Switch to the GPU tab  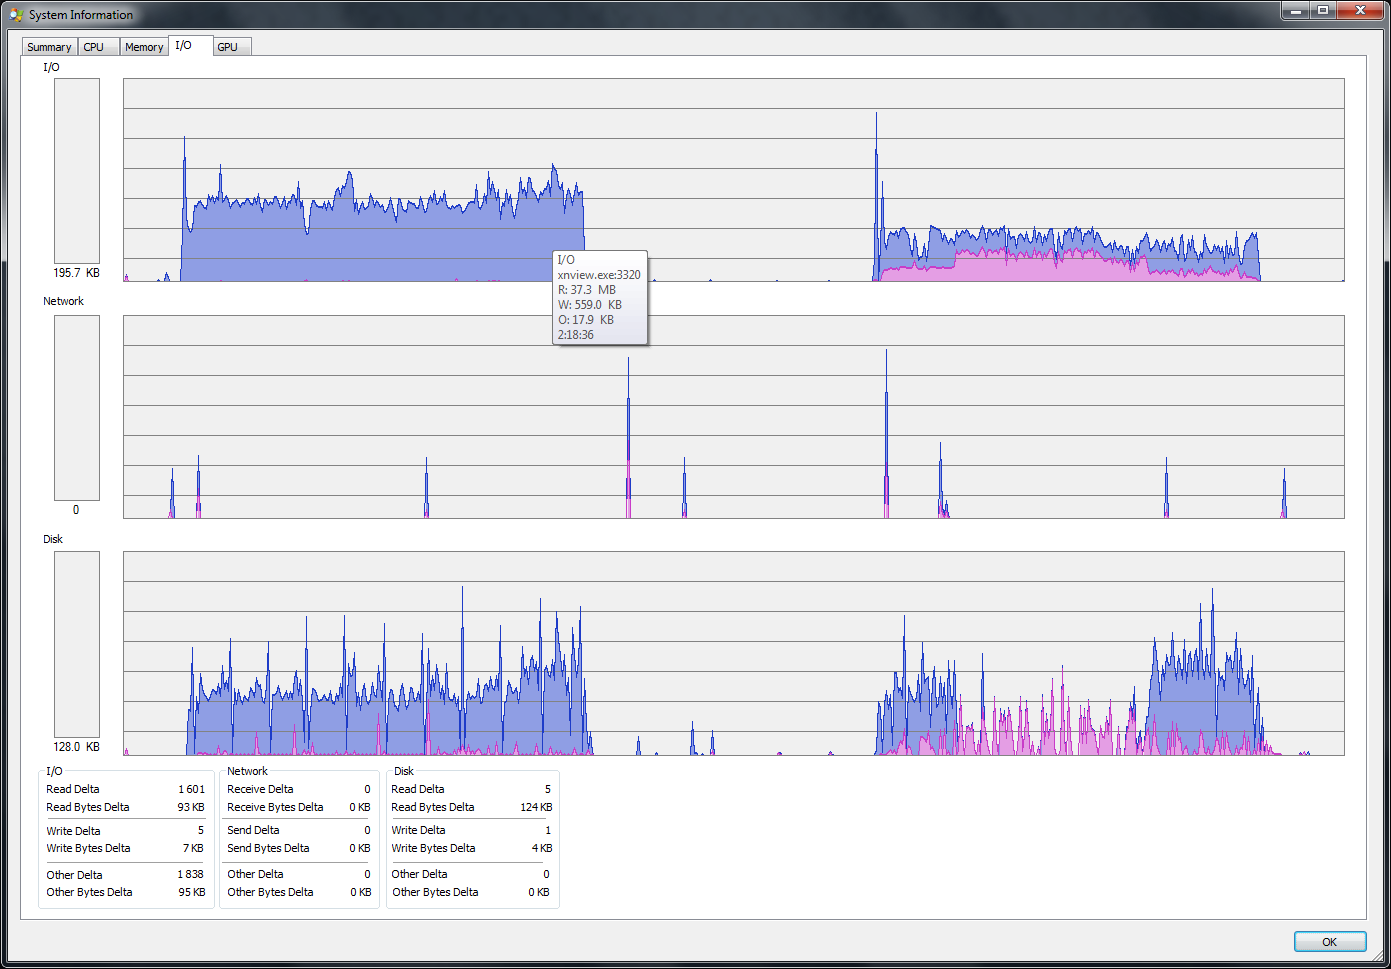231,47
